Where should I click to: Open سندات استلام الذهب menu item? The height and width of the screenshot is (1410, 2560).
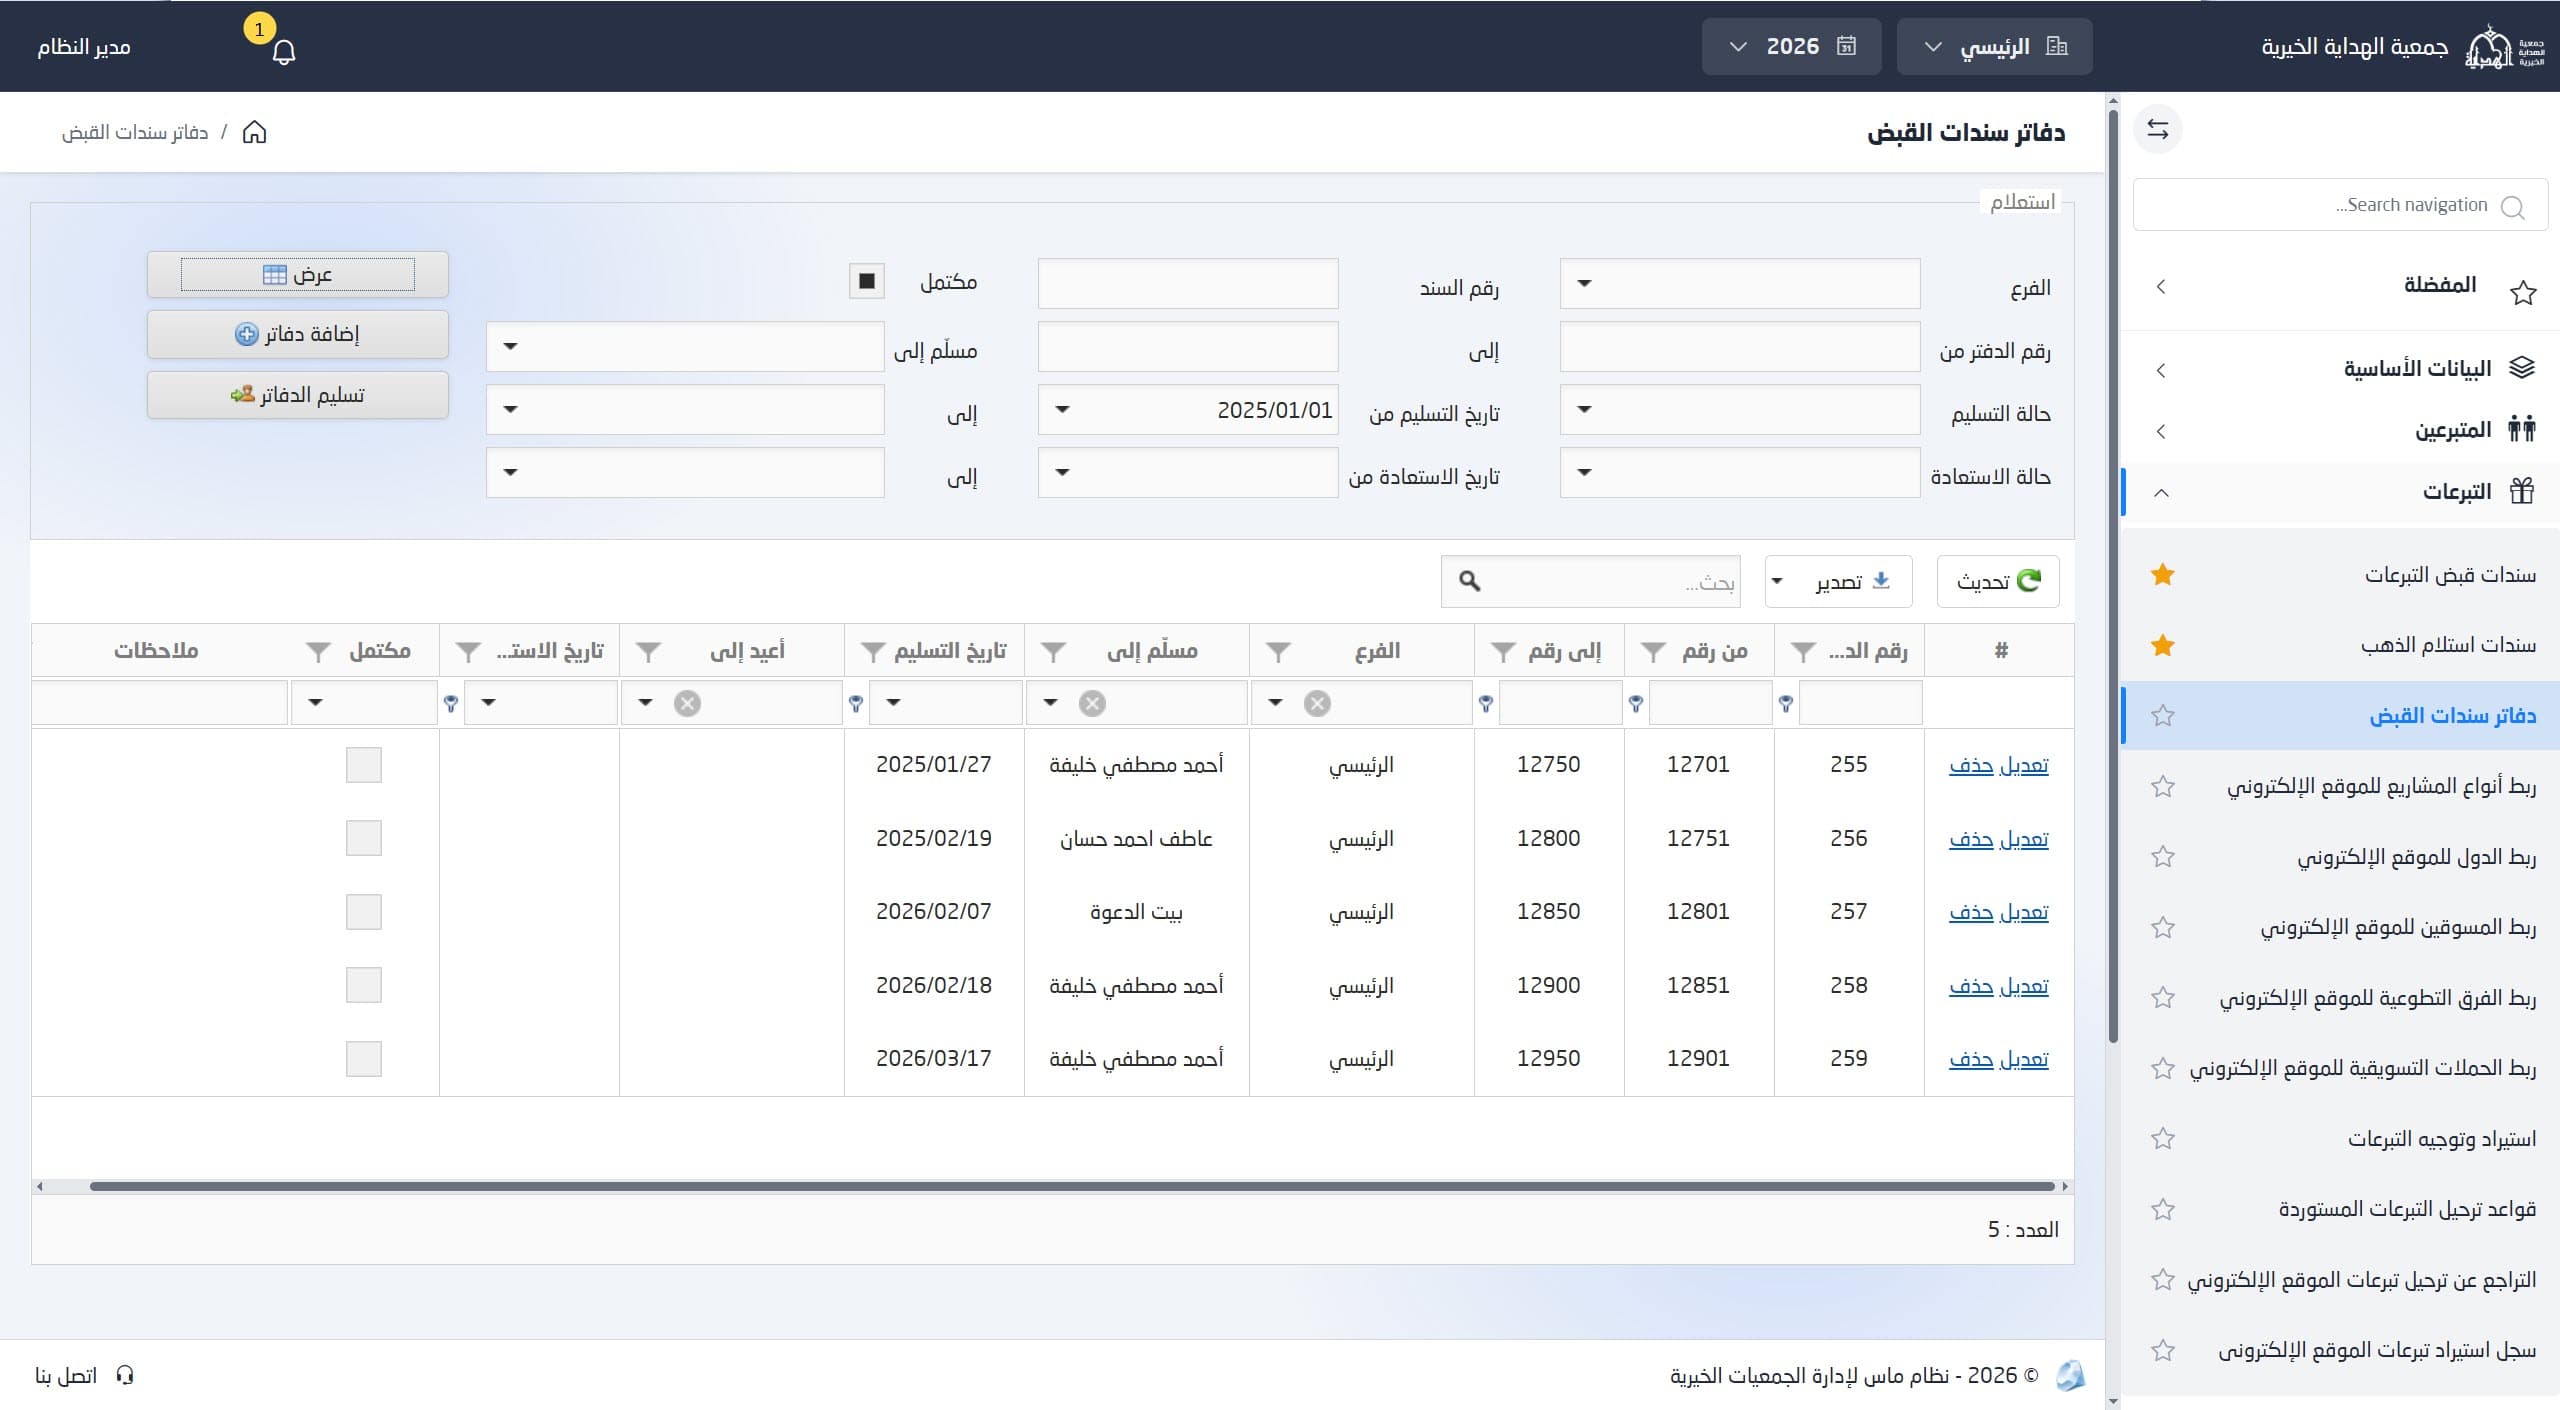click(2448, 645)
